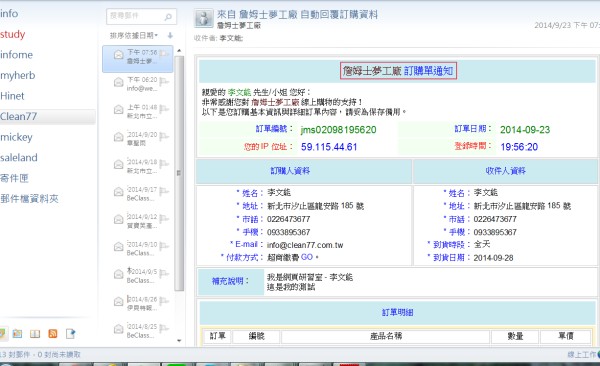
Task: Click the green 李文能 name in greeting
Action: pos(239,92)
